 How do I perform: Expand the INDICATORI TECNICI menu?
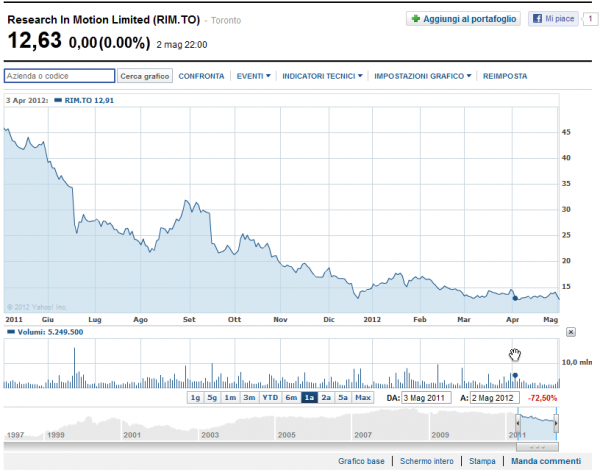pos(322,76)
